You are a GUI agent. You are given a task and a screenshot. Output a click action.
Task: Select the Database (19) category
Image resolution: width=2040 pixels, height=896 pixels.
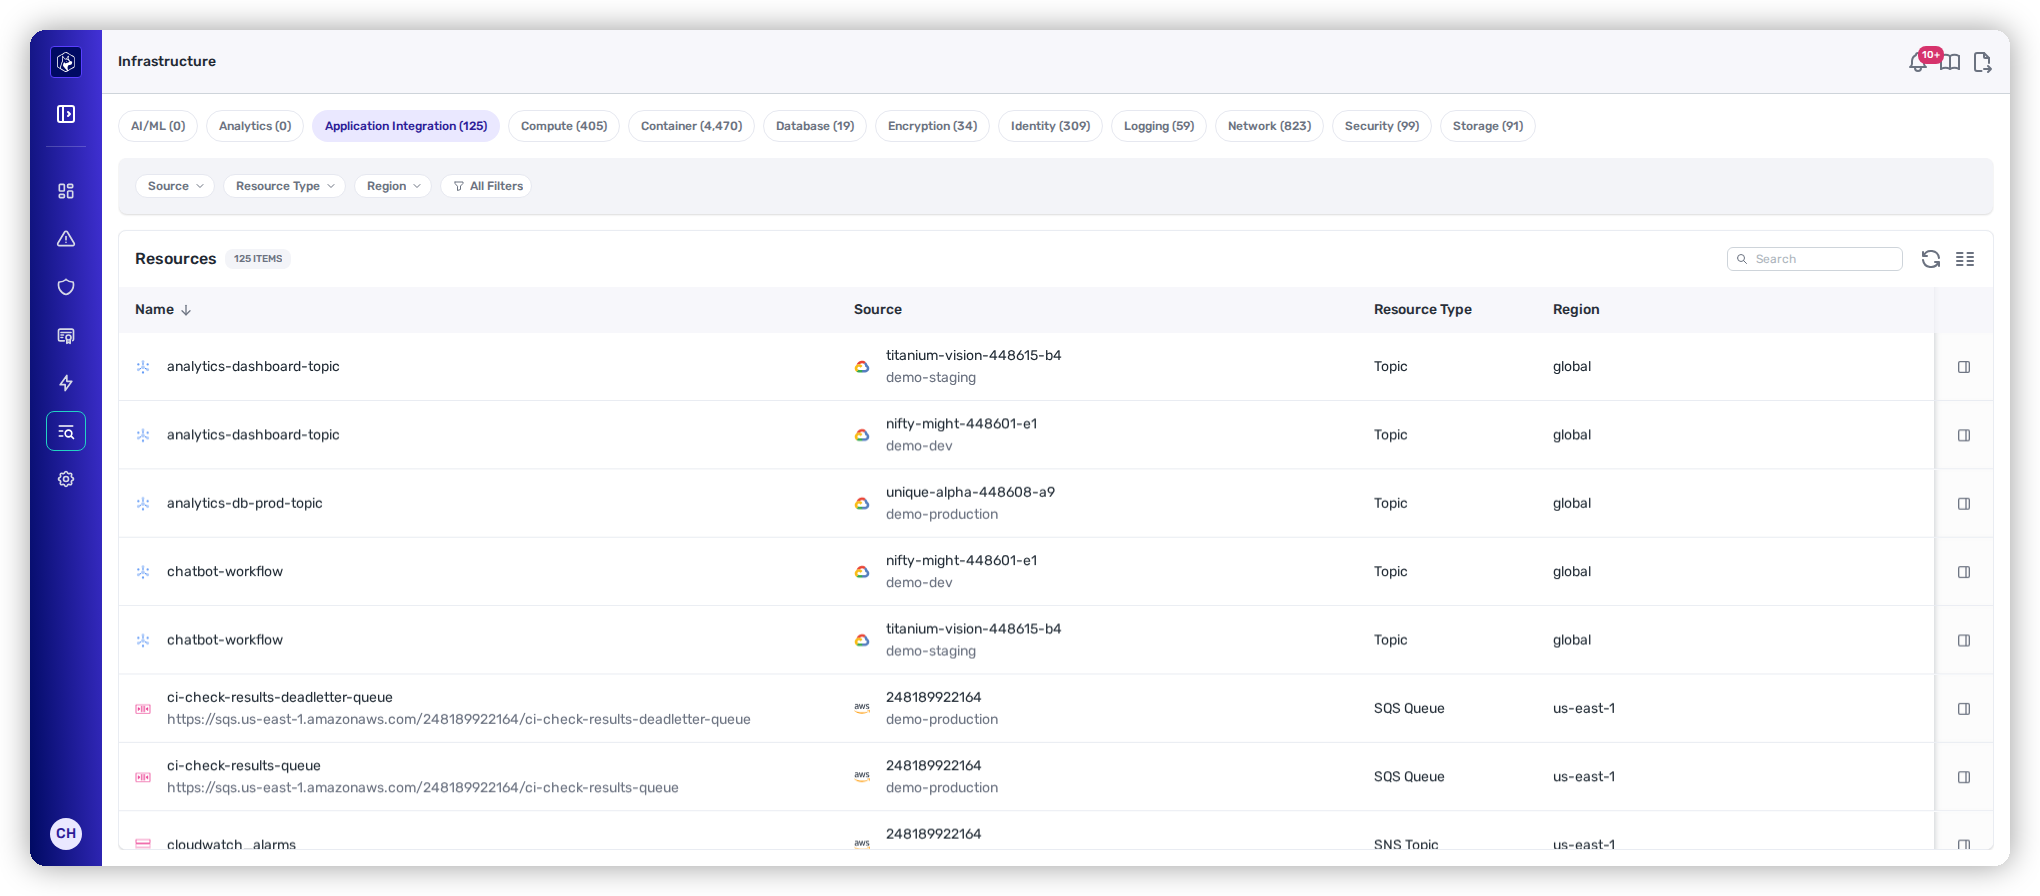click(815, 126)
